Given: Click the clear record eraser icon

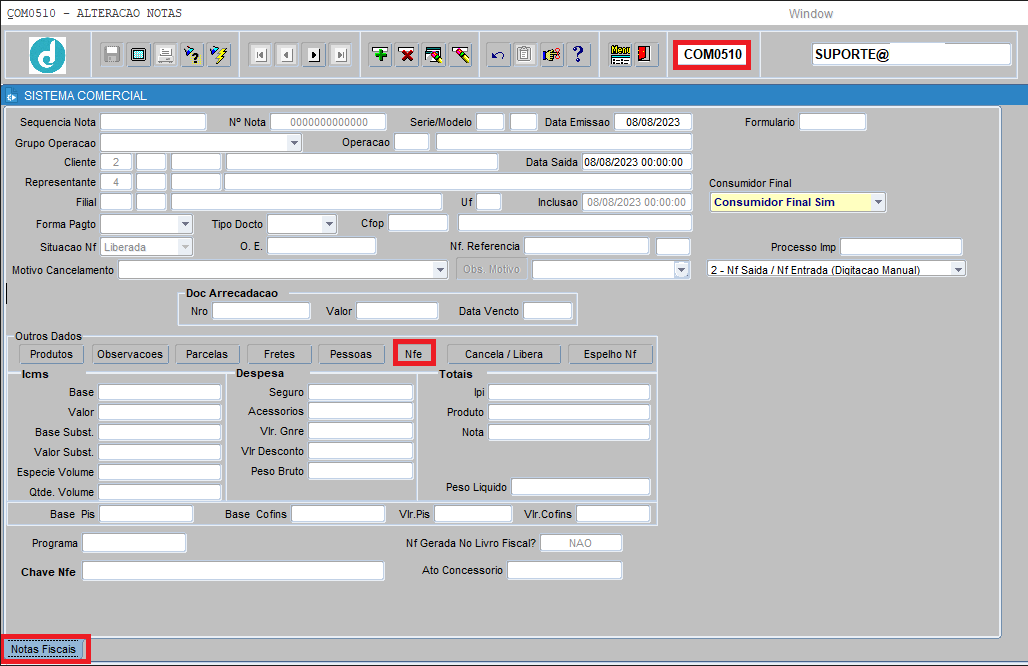Looking at the screenshot, I should 460,54.
